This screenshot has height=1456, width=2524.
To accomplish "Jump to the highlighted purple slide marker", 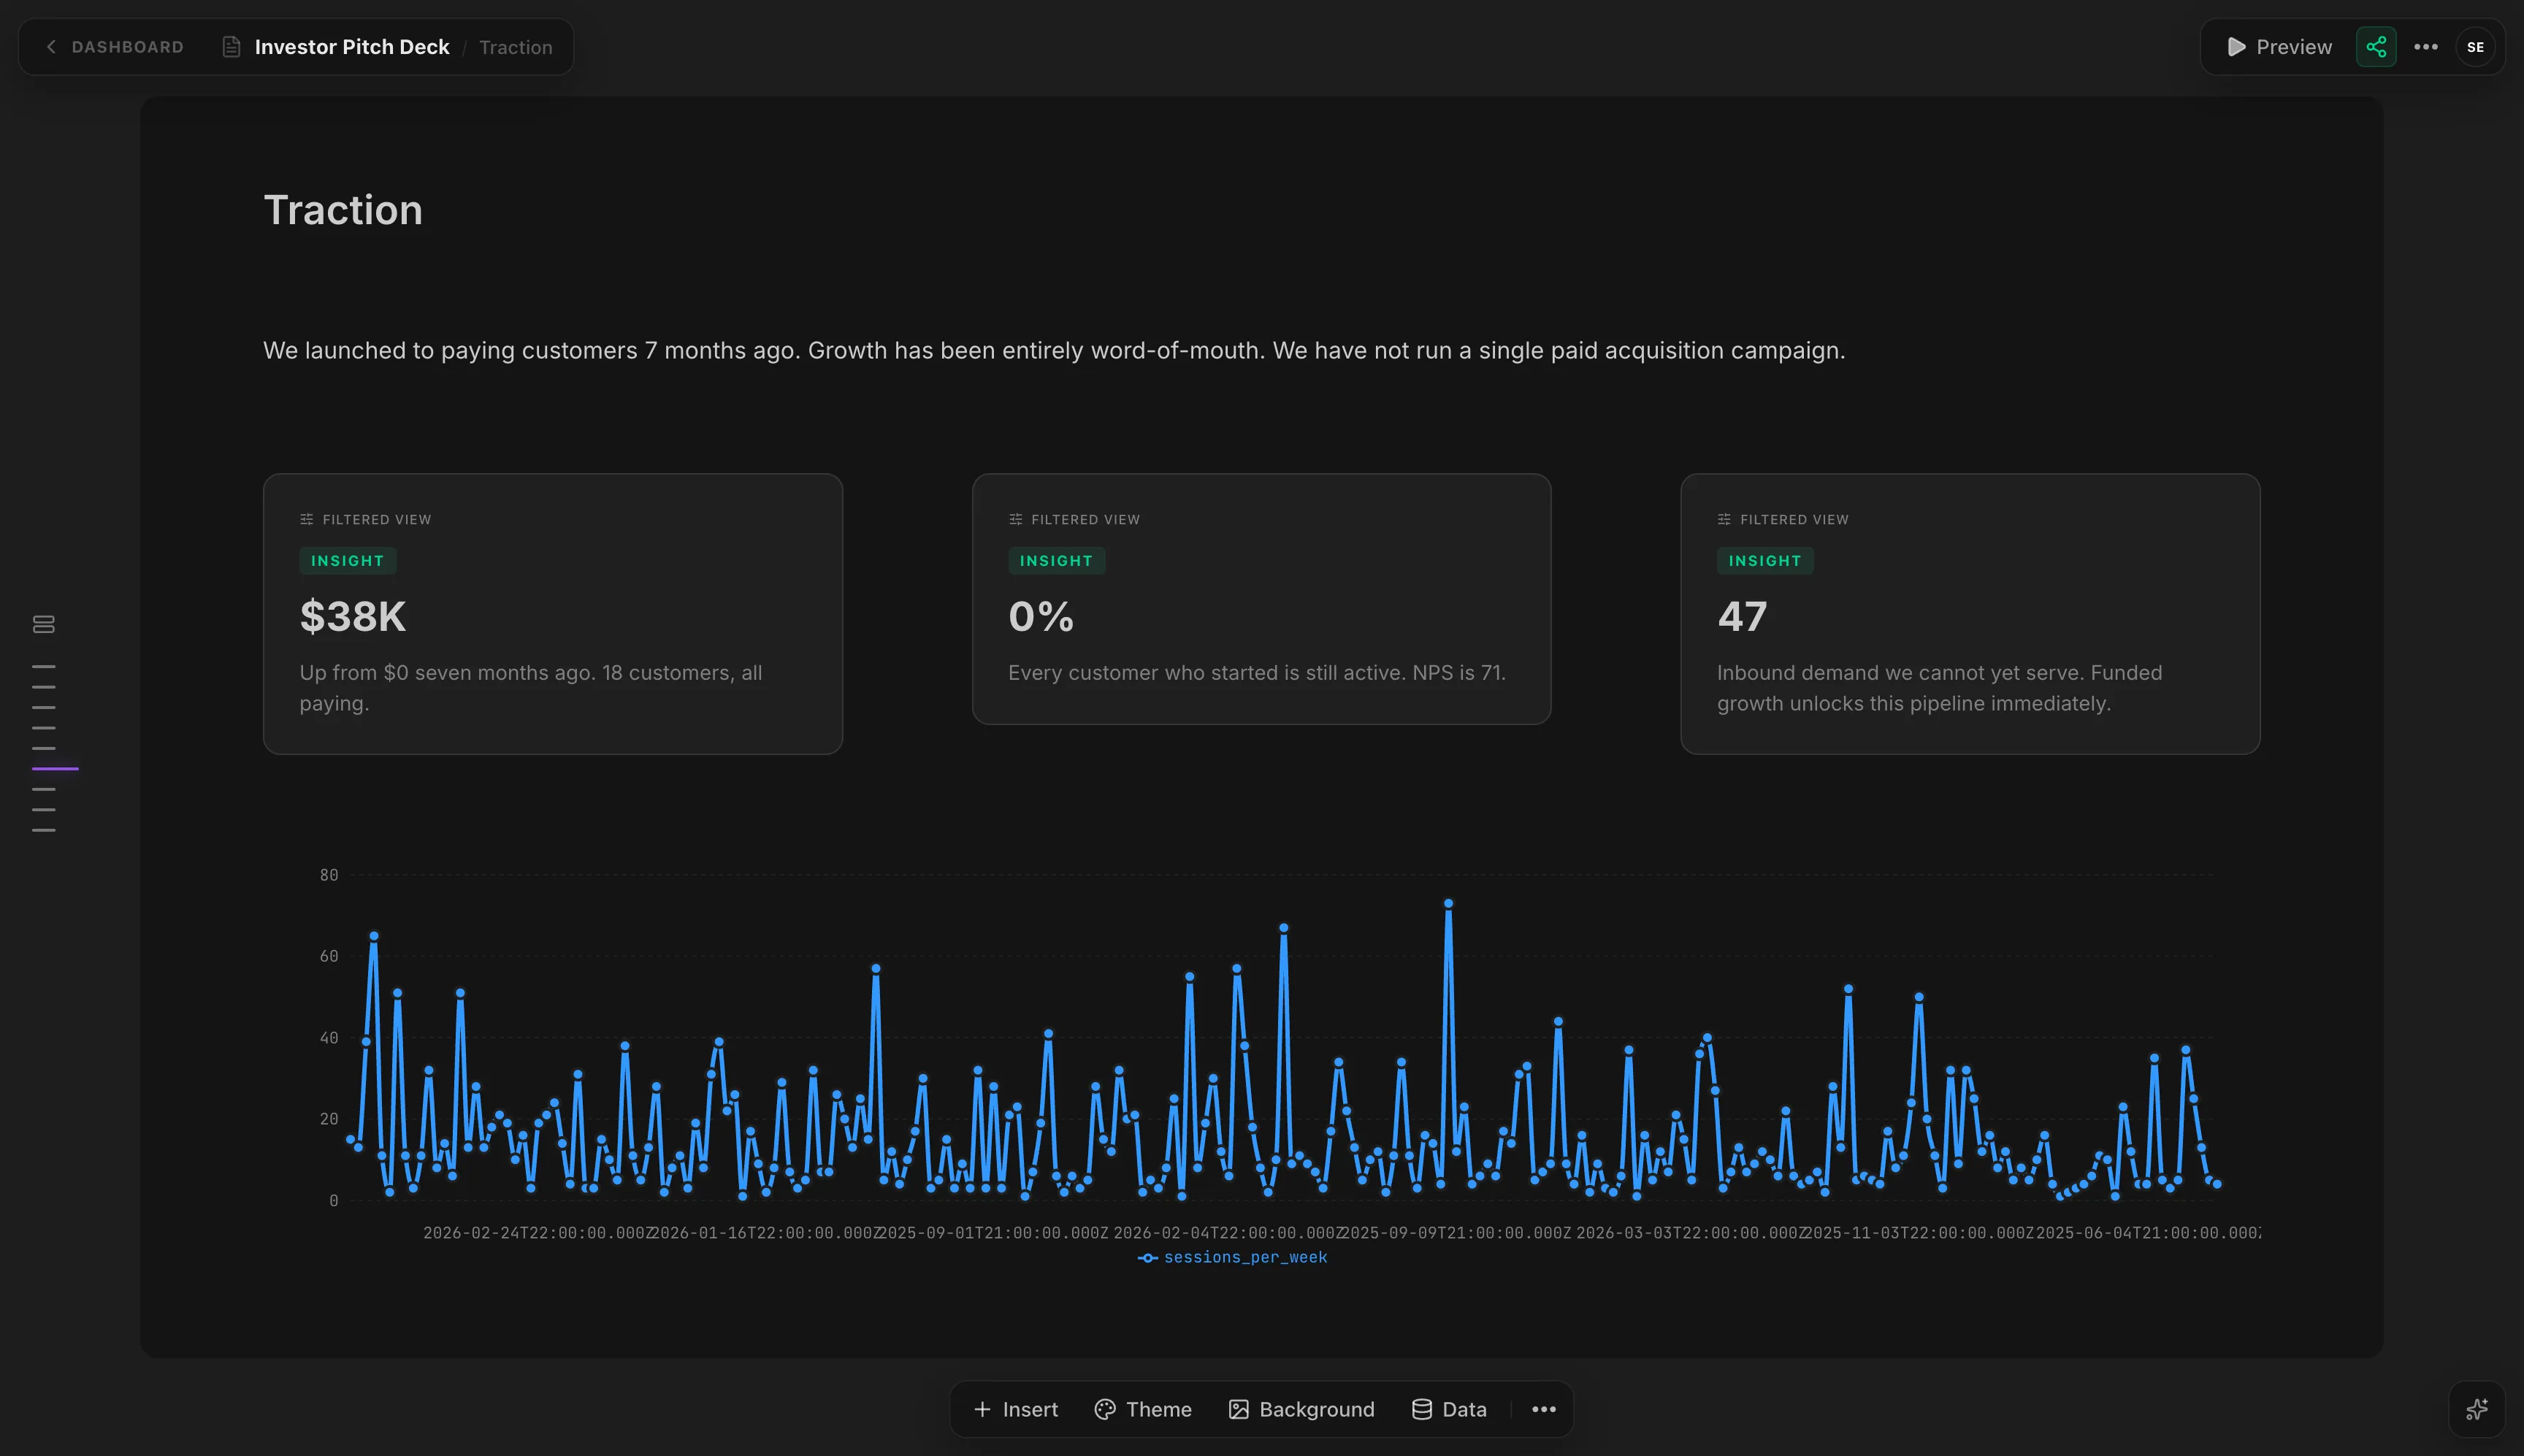I will click(55, 768).
